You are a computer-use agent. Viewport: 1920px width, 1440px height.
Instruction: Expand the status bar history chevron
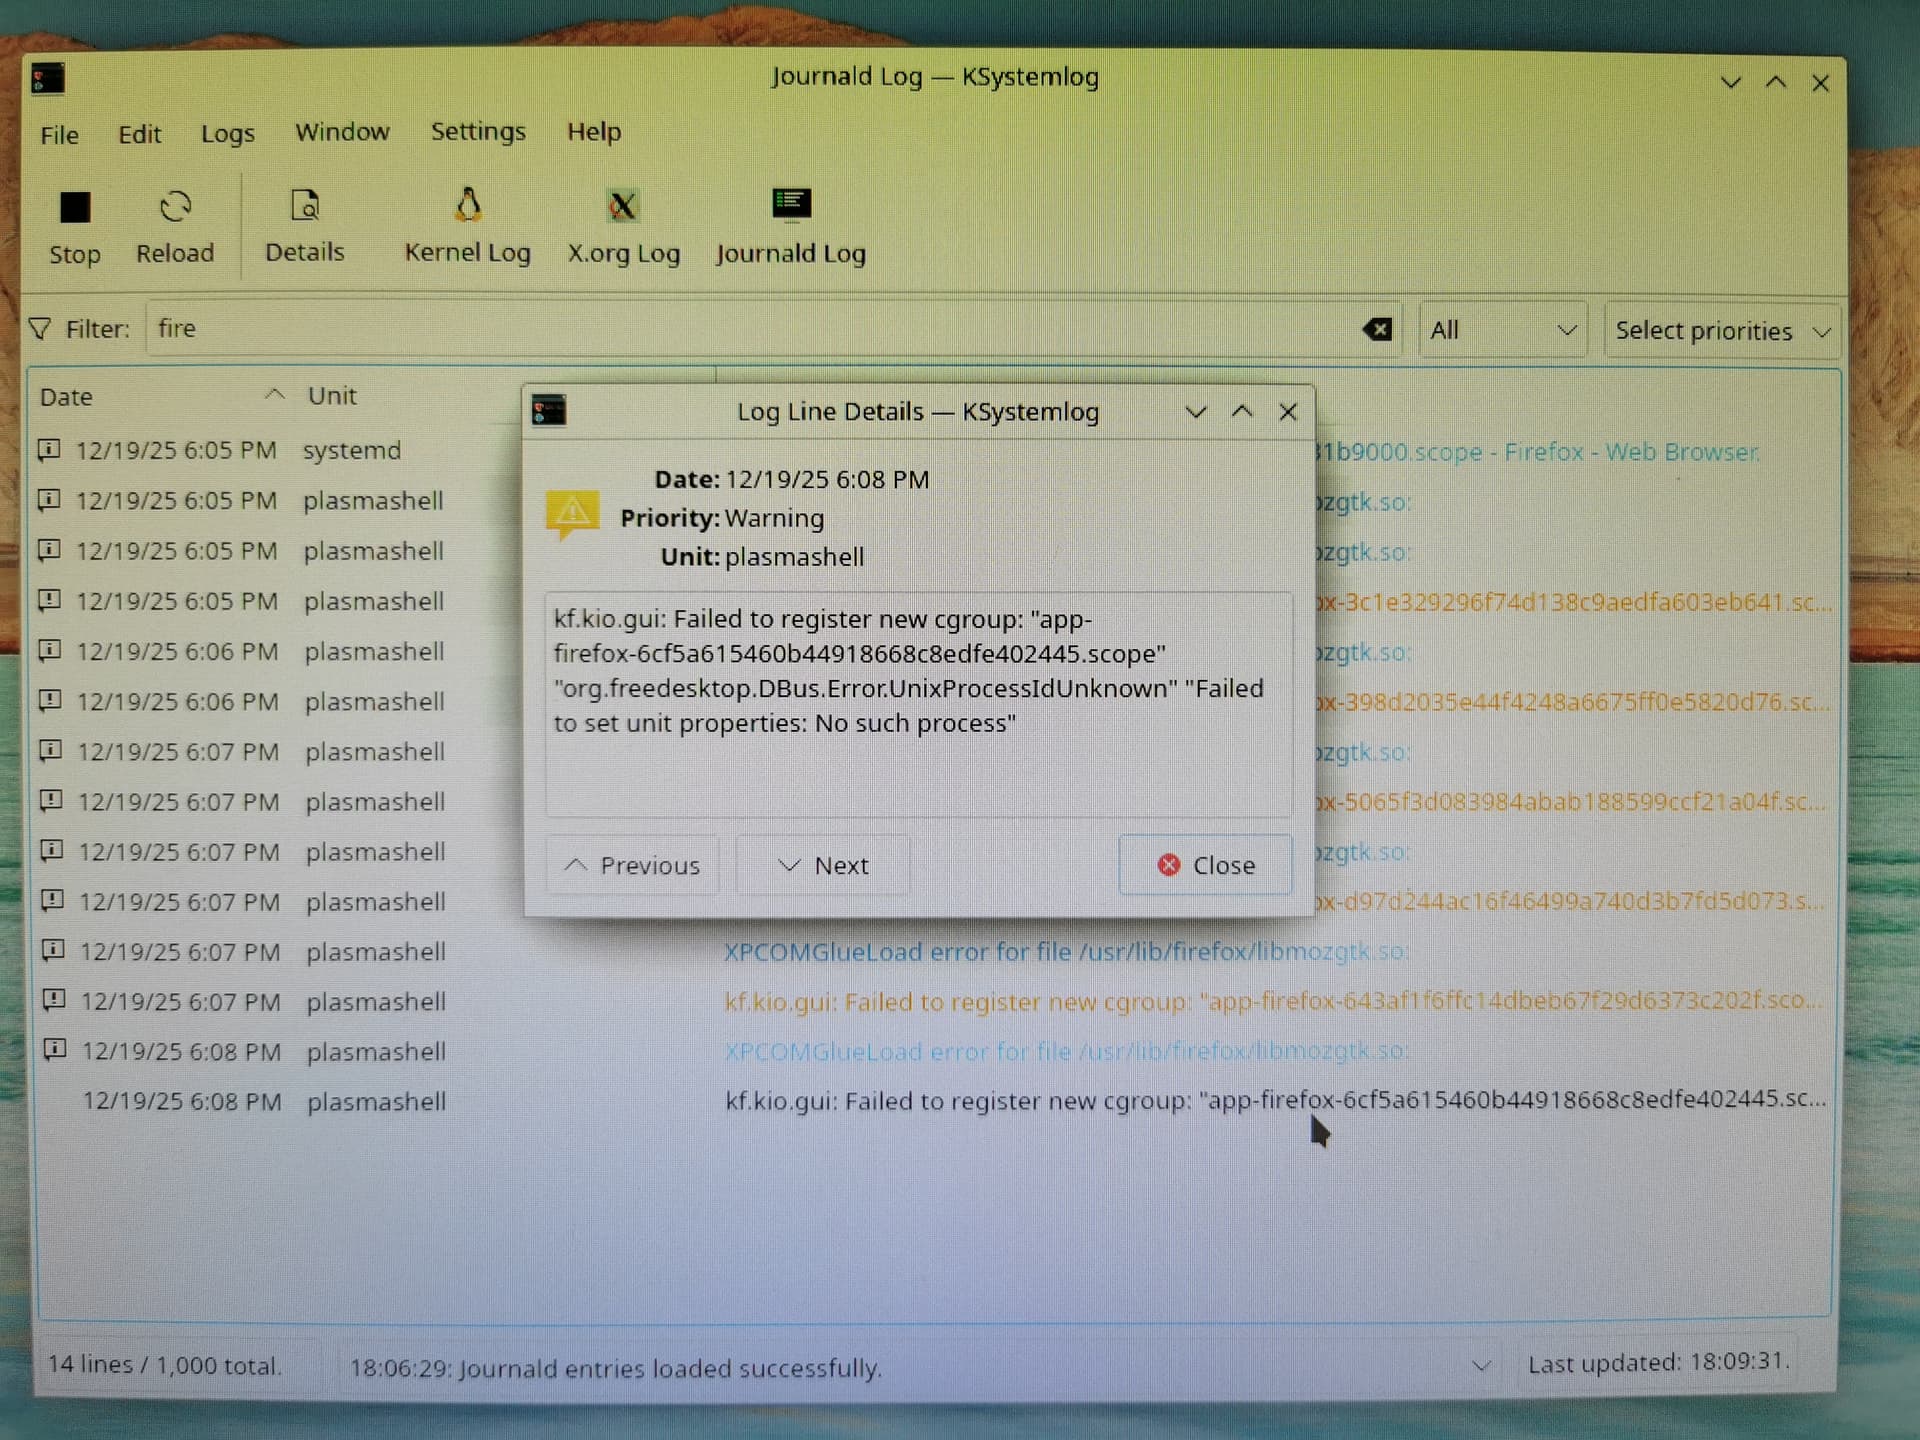[x=1481, y=1365]
